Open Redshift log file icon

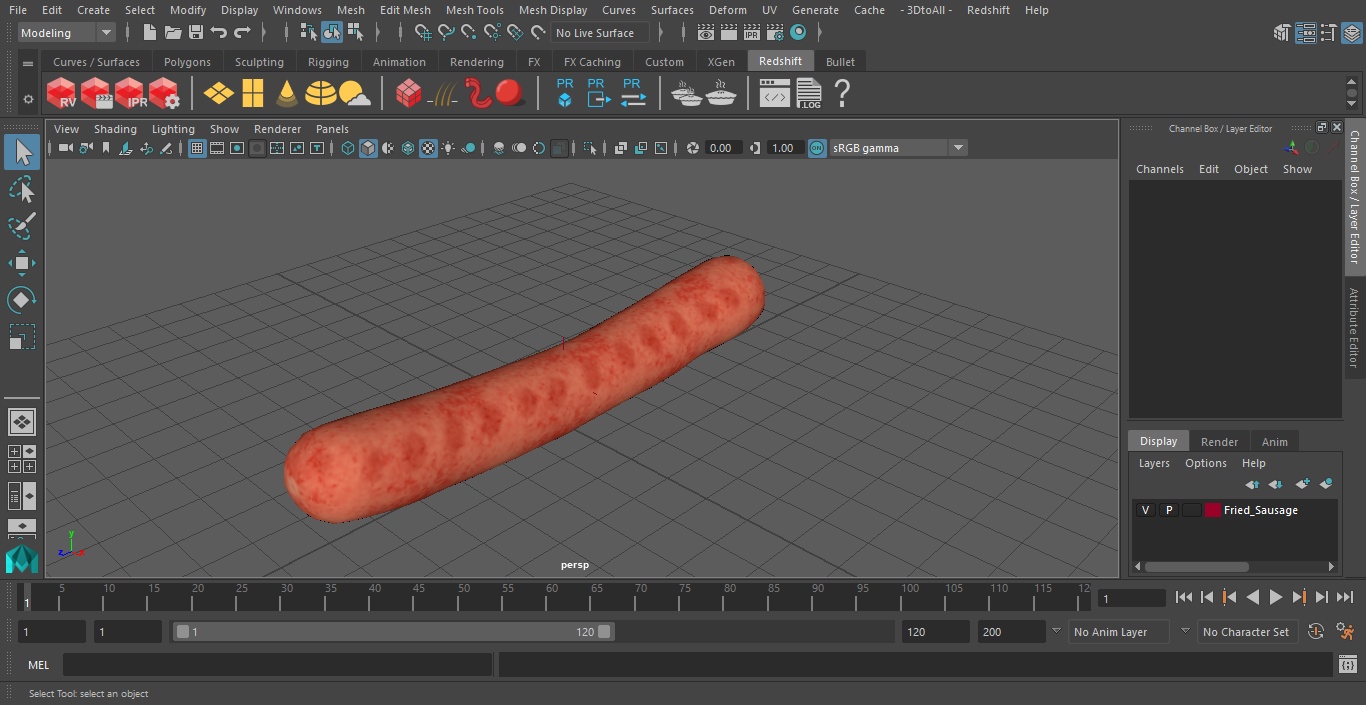coord(808,94)
